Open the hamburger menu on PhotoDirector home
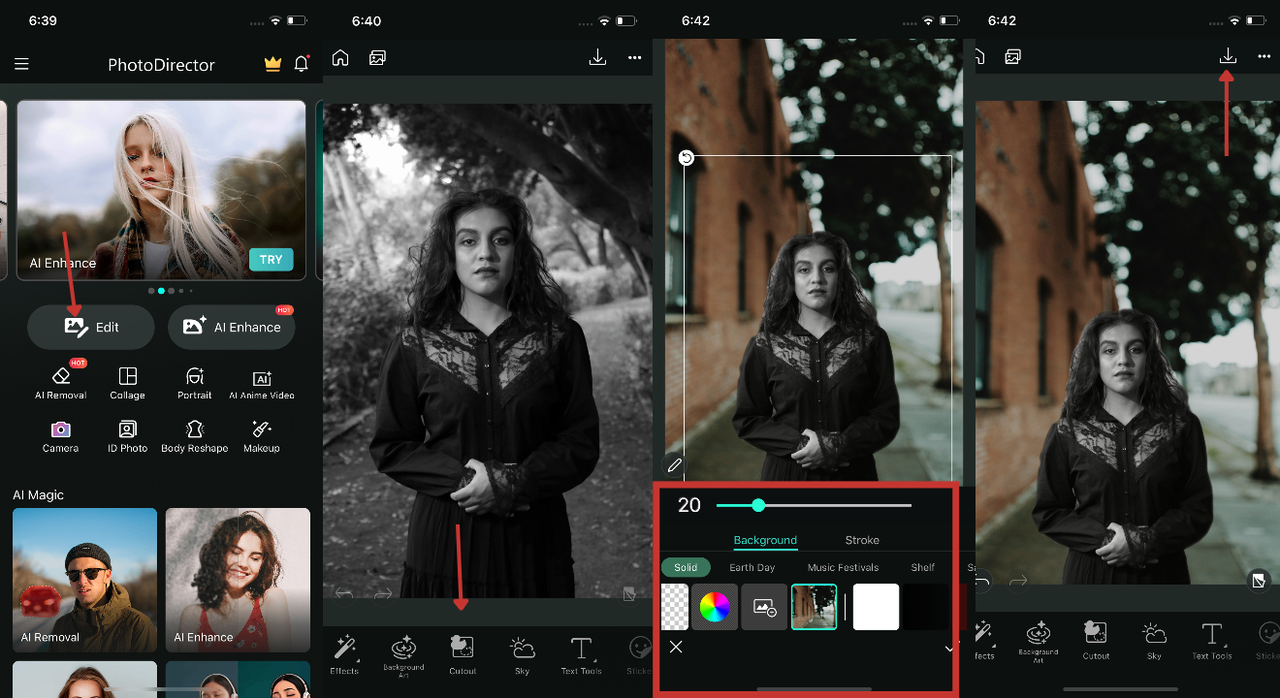The width and height of the screenshot is (1280, 698). (x=21, y=64)
